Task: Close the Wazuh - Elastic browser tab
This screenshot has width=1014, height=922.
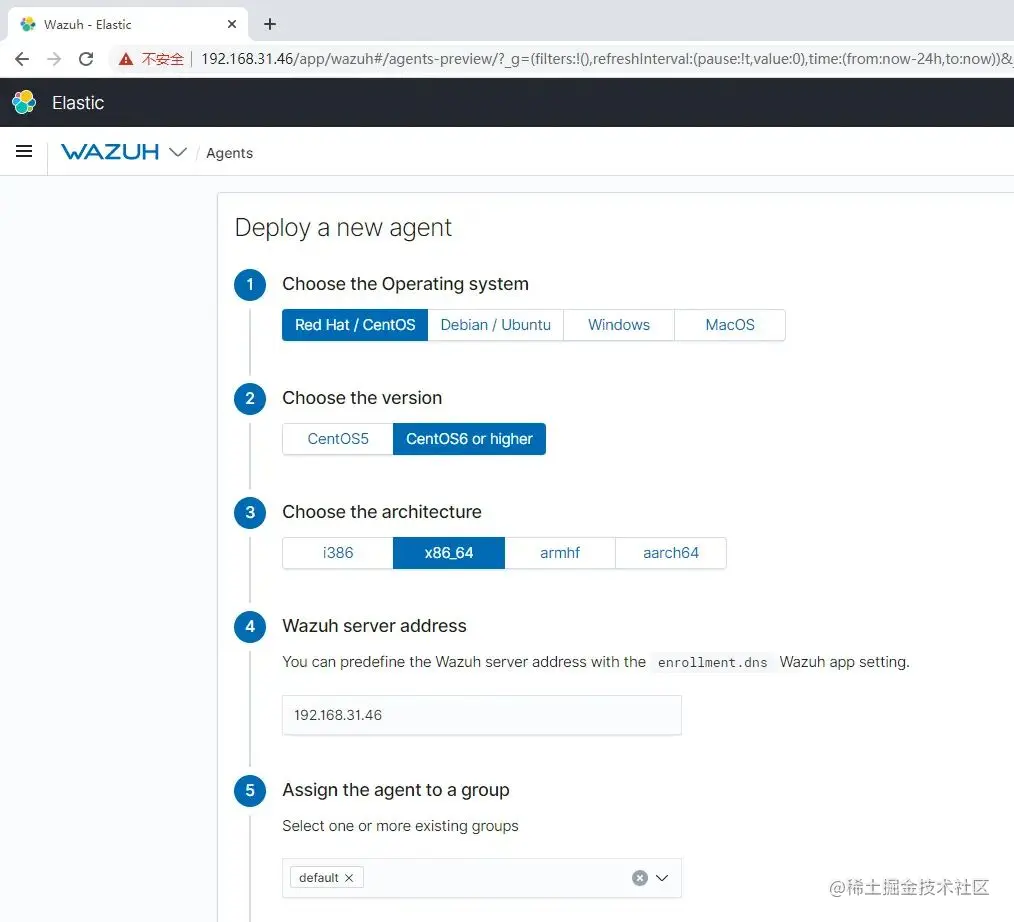Action: [232, 24]
